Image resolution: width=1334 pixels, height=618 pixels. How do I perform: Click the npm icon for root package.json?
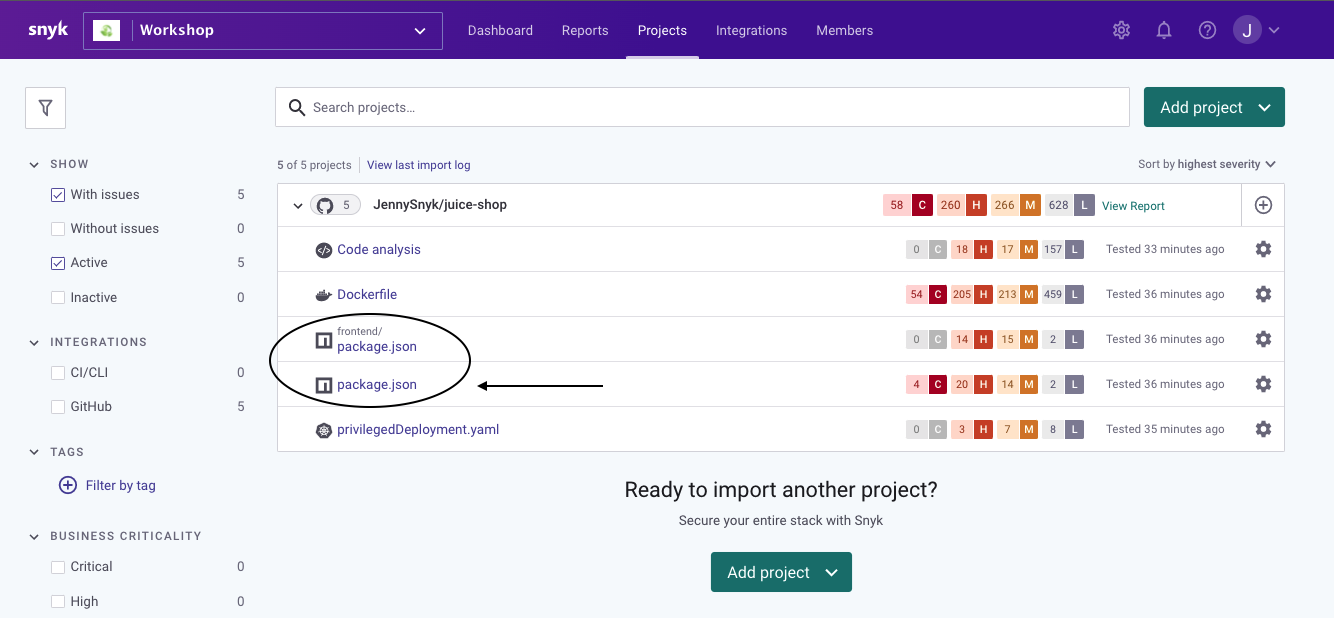(x=323, y=385)
